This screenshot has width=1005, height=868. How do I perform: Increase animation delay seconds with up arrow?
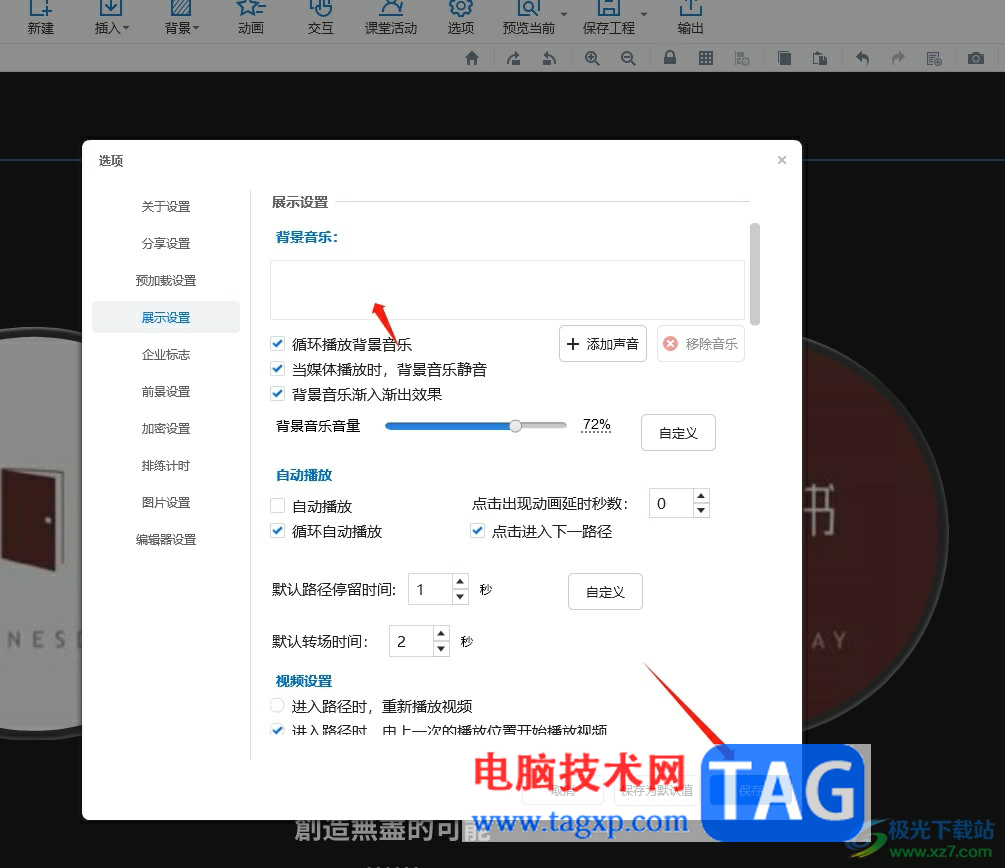coord(701,496)
